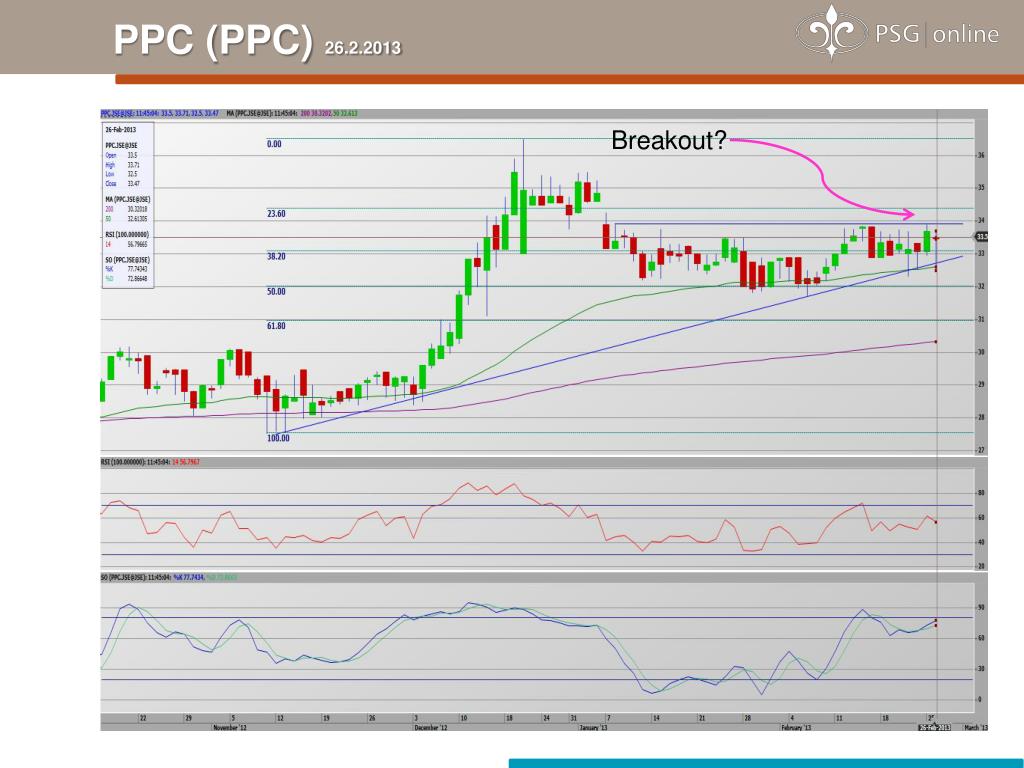Click the SO panel header label
The image size is (1024, 768).
169,577
